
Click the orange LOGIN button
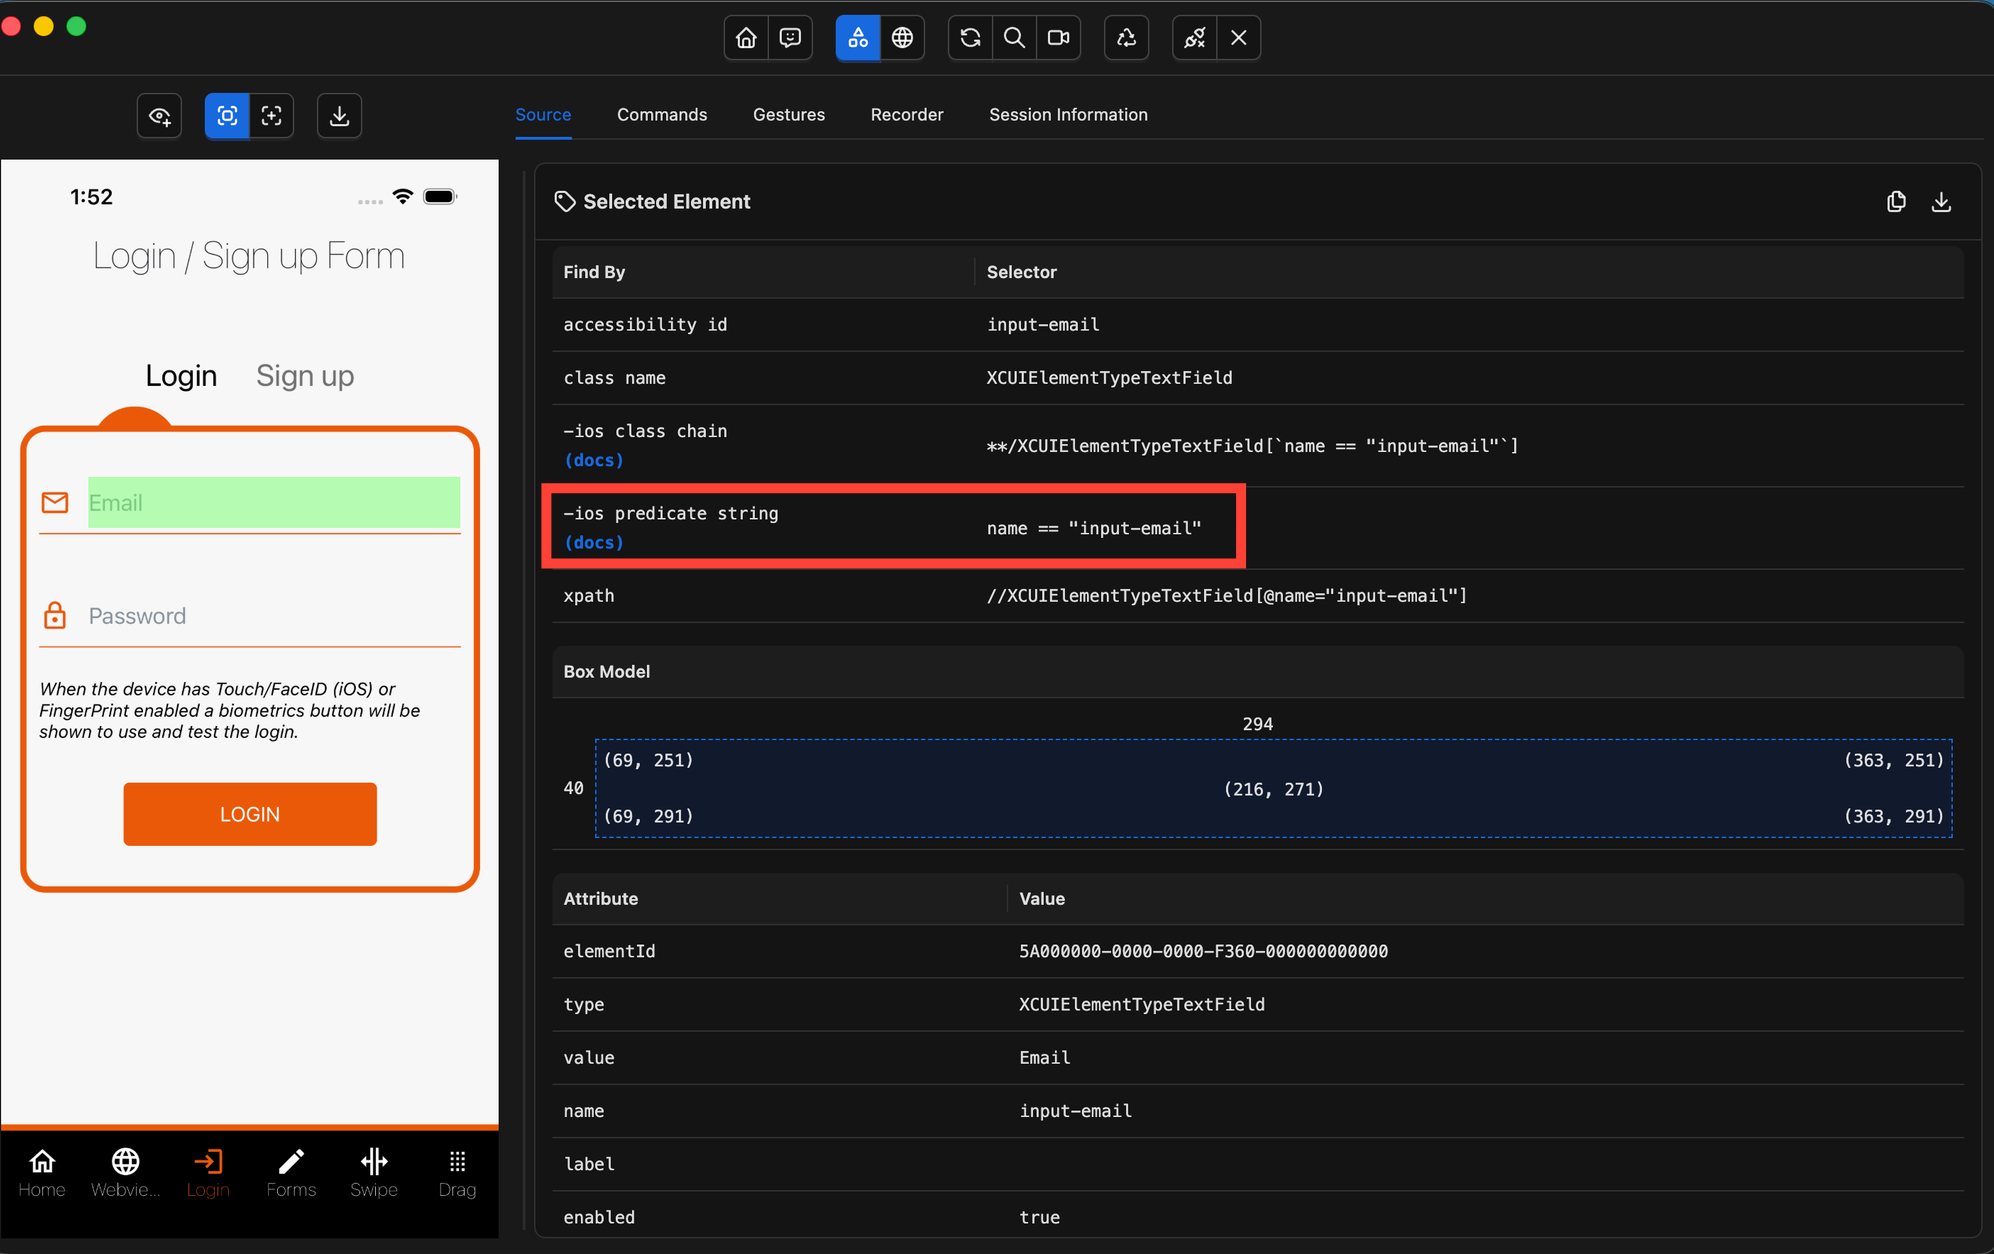250,814
